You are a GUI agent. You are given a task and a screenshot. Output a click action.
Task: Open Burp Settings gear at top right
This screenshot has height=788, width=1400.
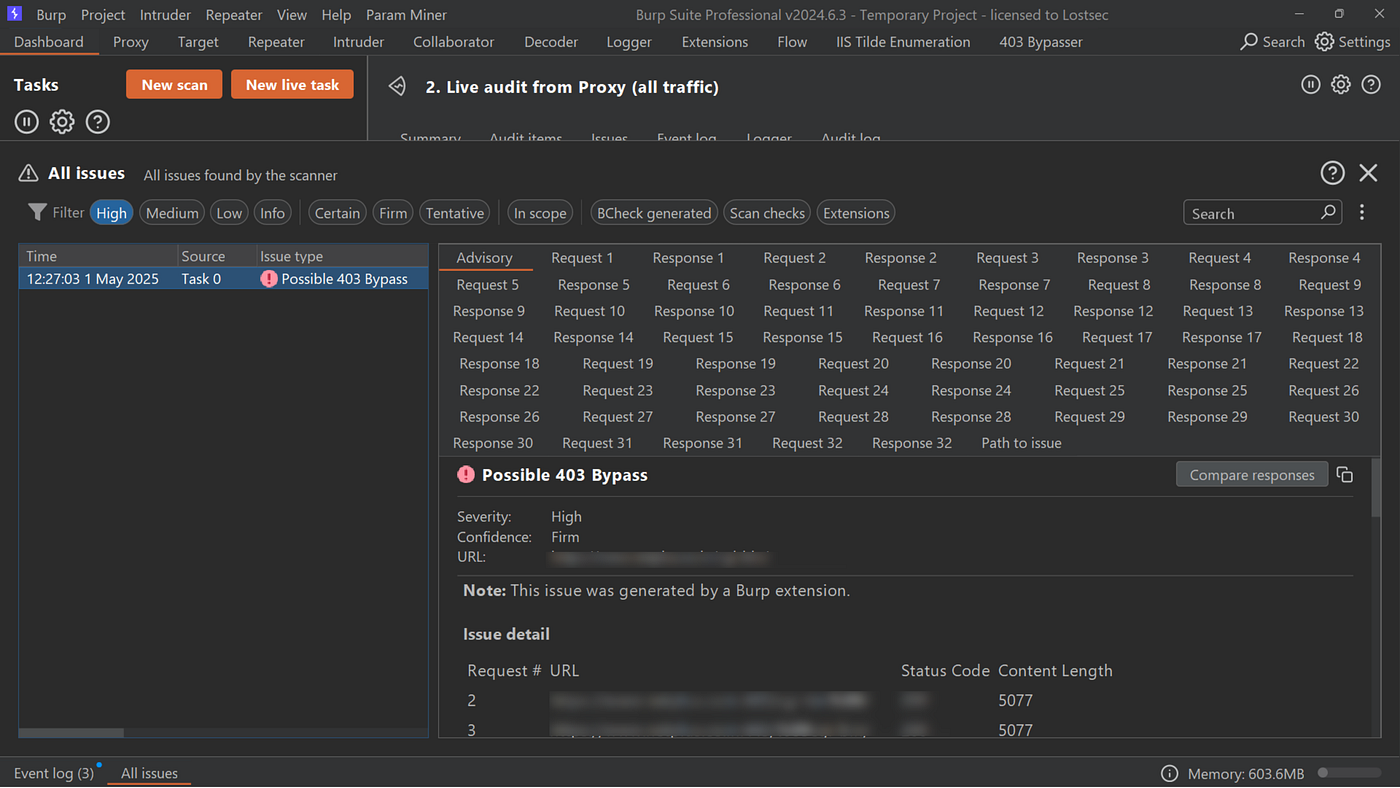point(1324,41)
